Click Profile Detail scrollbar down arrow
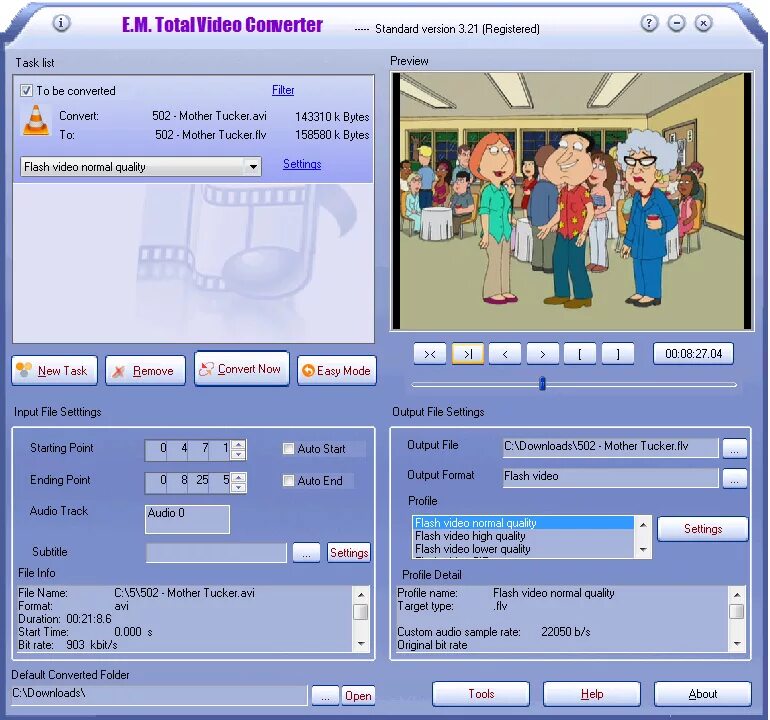 [x=737, y=644]
